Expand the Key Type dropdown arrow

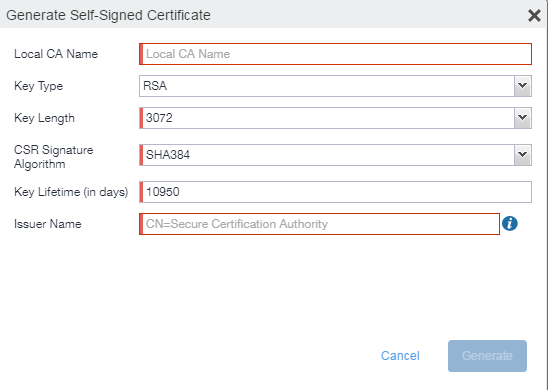point(522,86)
